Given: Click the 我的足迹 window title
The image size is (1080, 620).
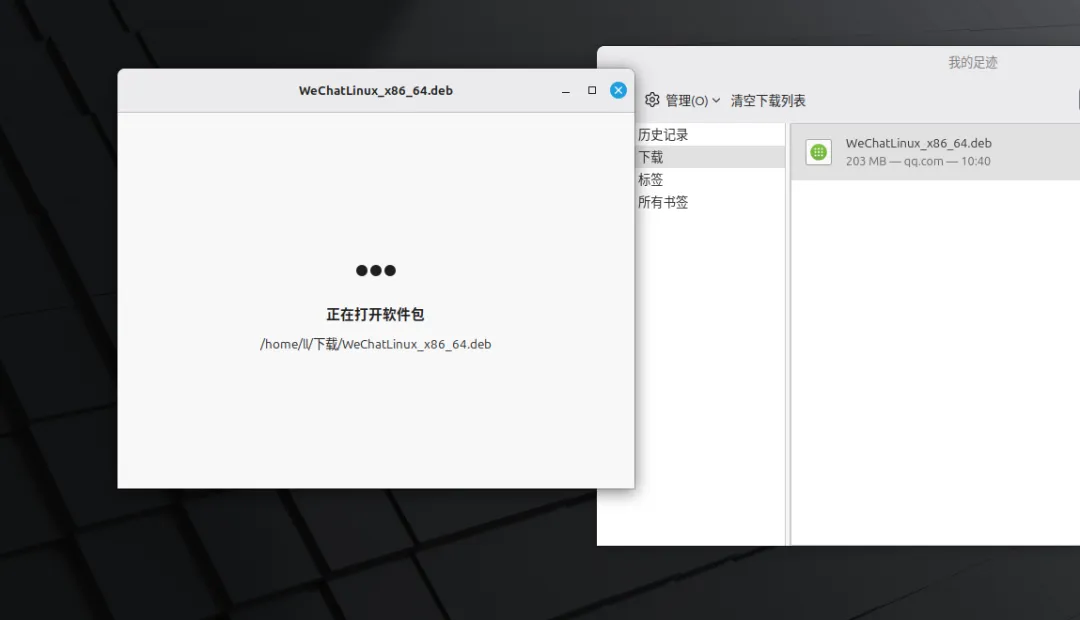Looking at the screenshot, I should tap(973, 63).
